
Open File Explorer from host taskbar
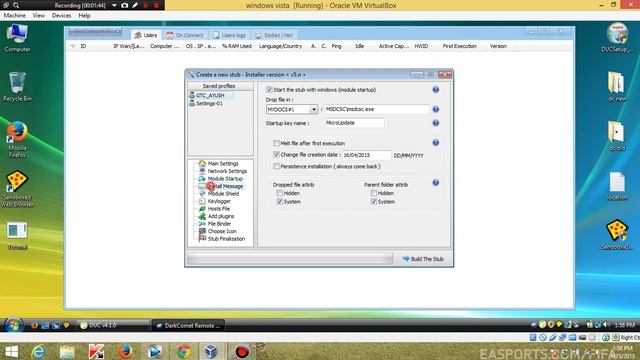[x=67, y=351]
